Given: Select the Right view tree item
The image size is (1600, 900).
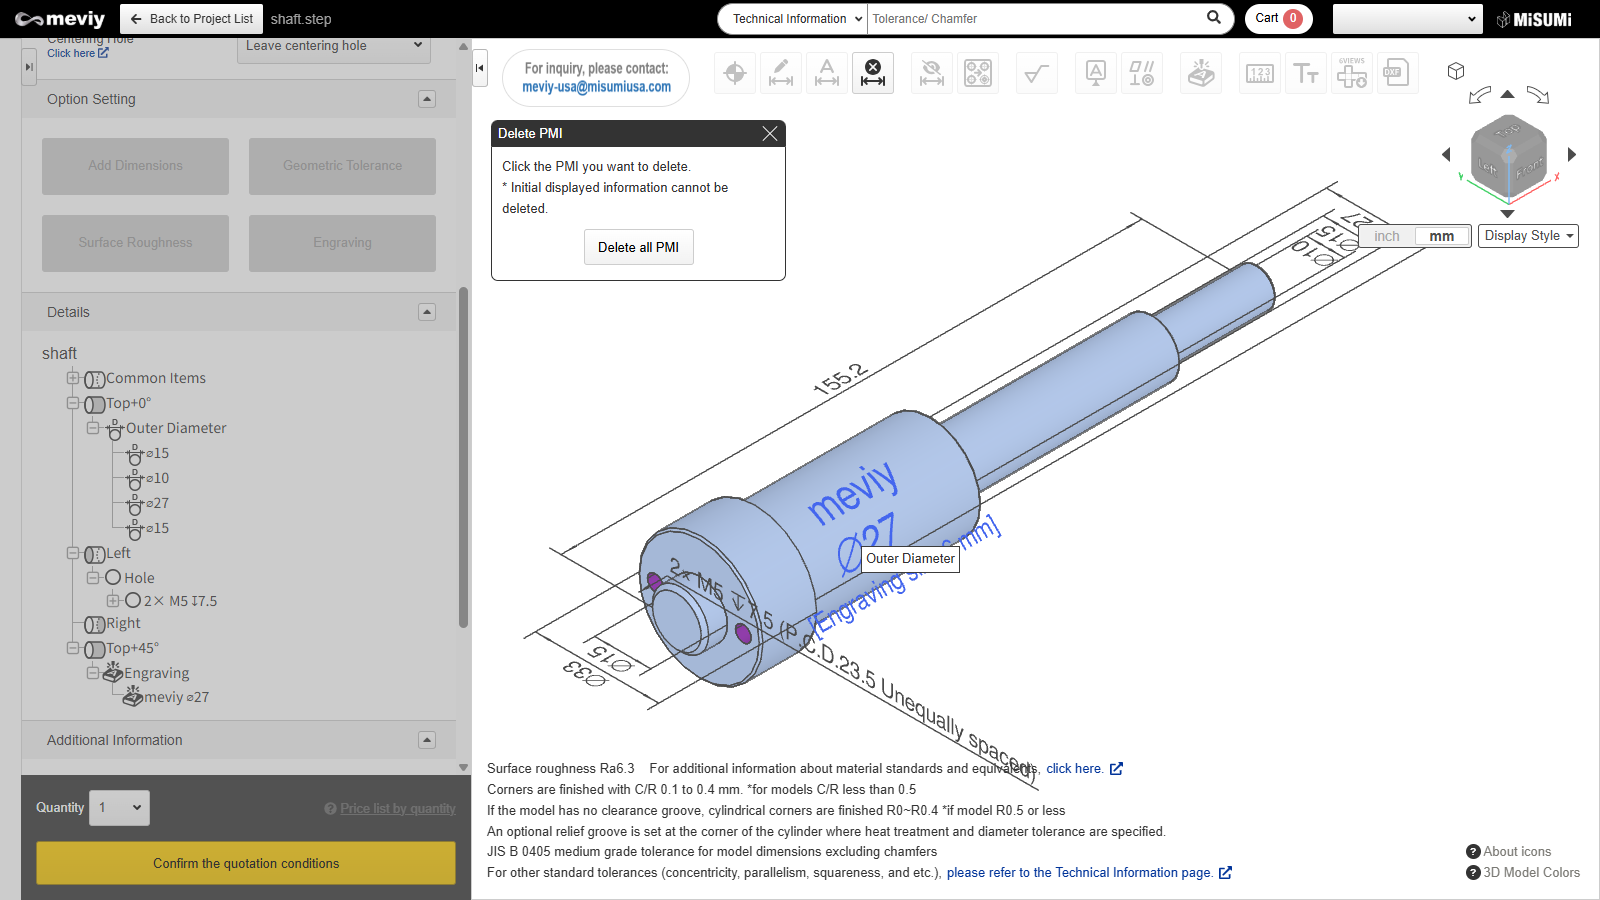Looking at the screenshot, I should click(123, 623).
